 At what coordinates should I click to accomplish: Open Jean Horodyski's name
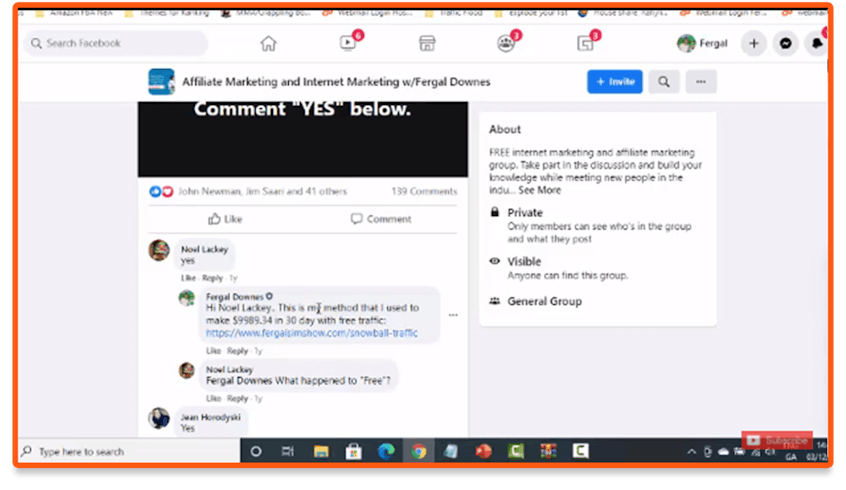pyautogui.click(x=210, y=417)
